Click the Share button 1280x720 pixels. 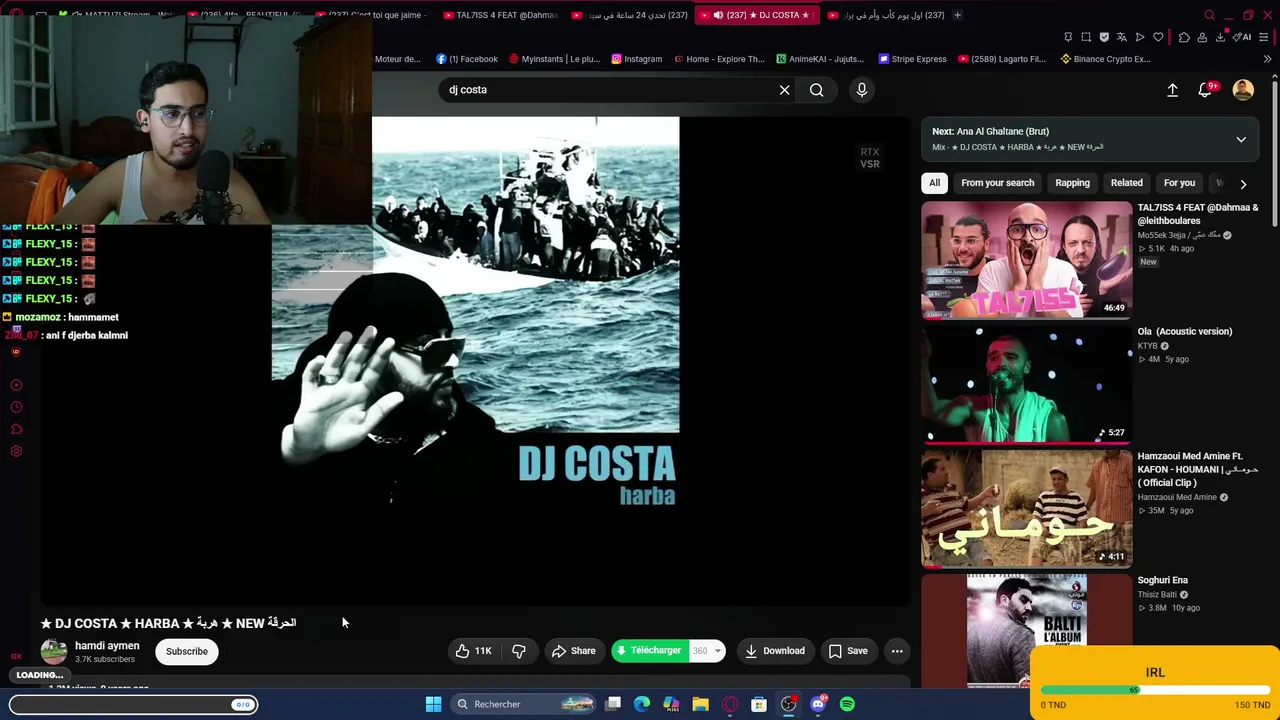(573, 651)
